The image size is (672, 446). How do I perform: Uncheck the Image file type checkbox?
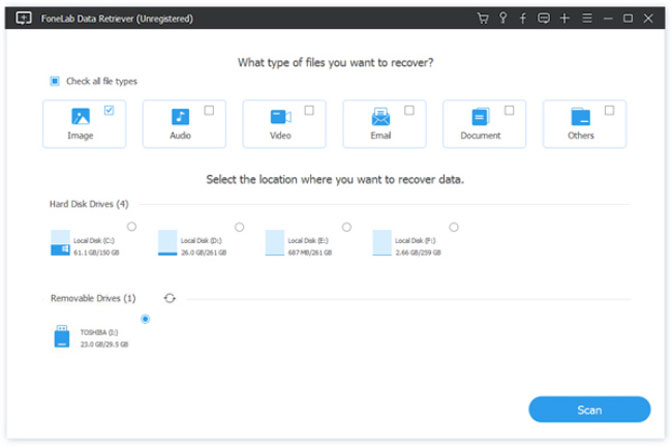[x=109, y=111]
